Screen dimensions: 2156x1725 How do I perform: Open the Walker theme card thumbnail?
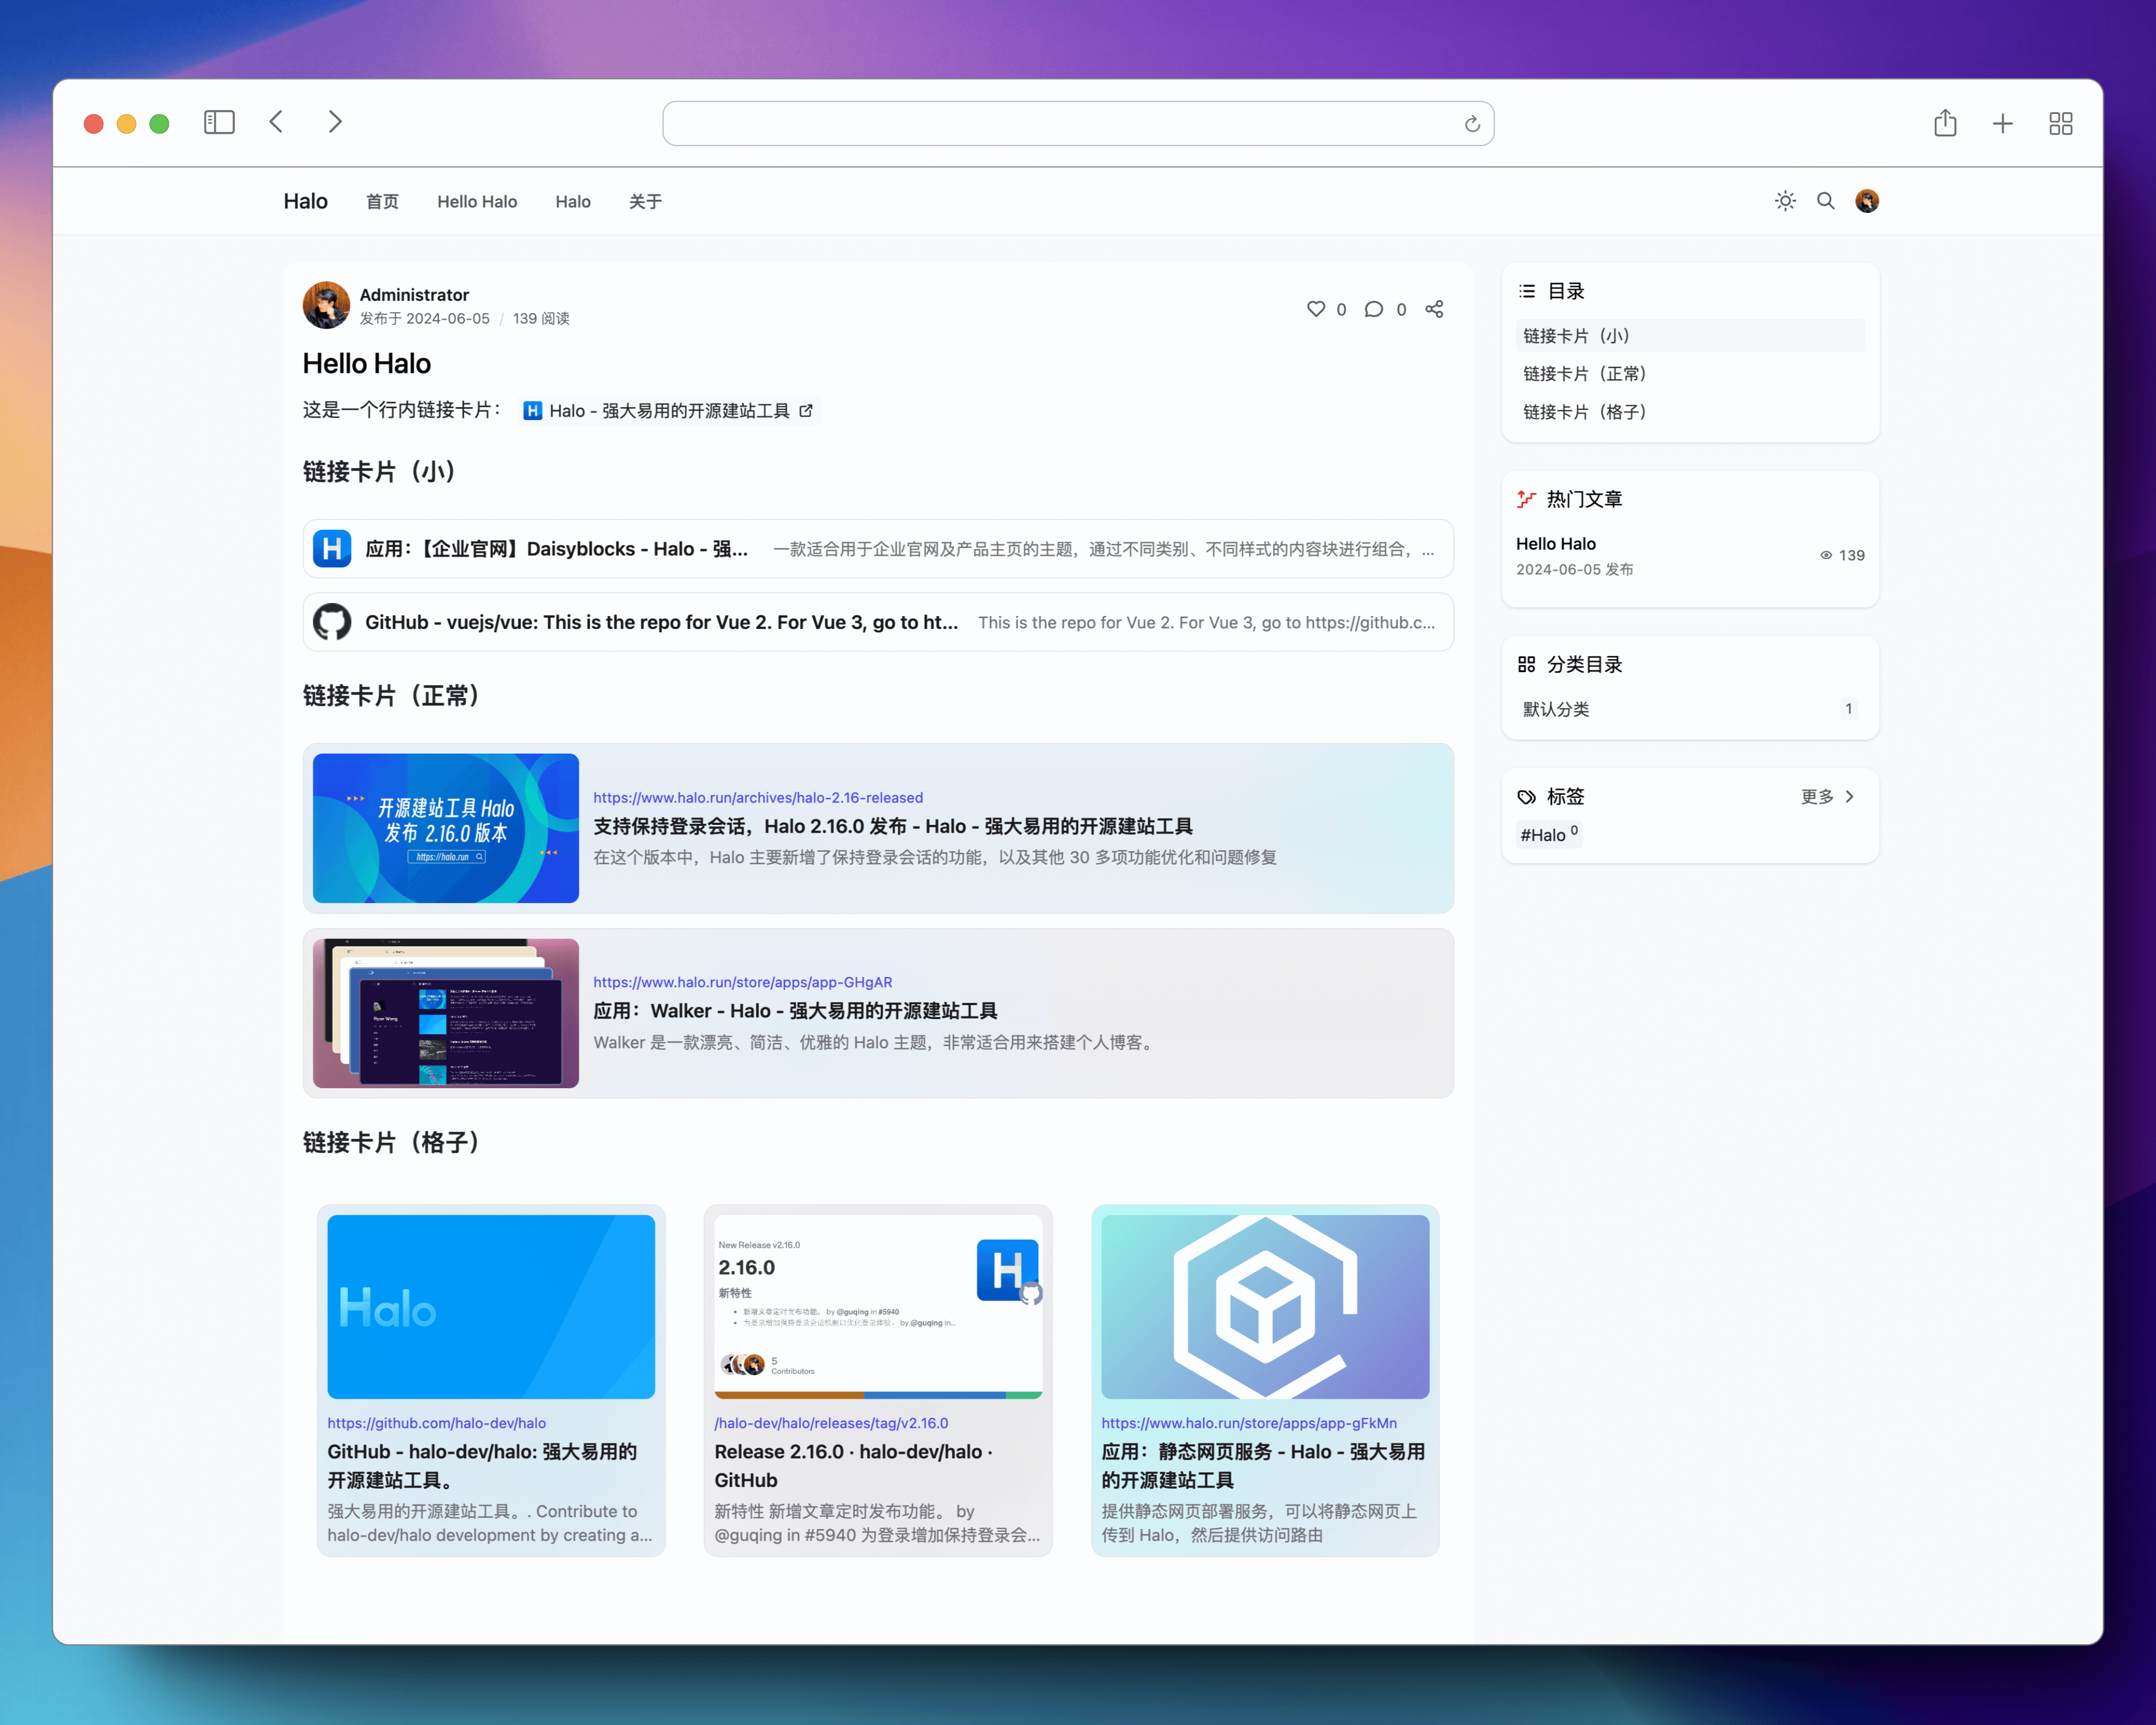(x=446, y=1013)
